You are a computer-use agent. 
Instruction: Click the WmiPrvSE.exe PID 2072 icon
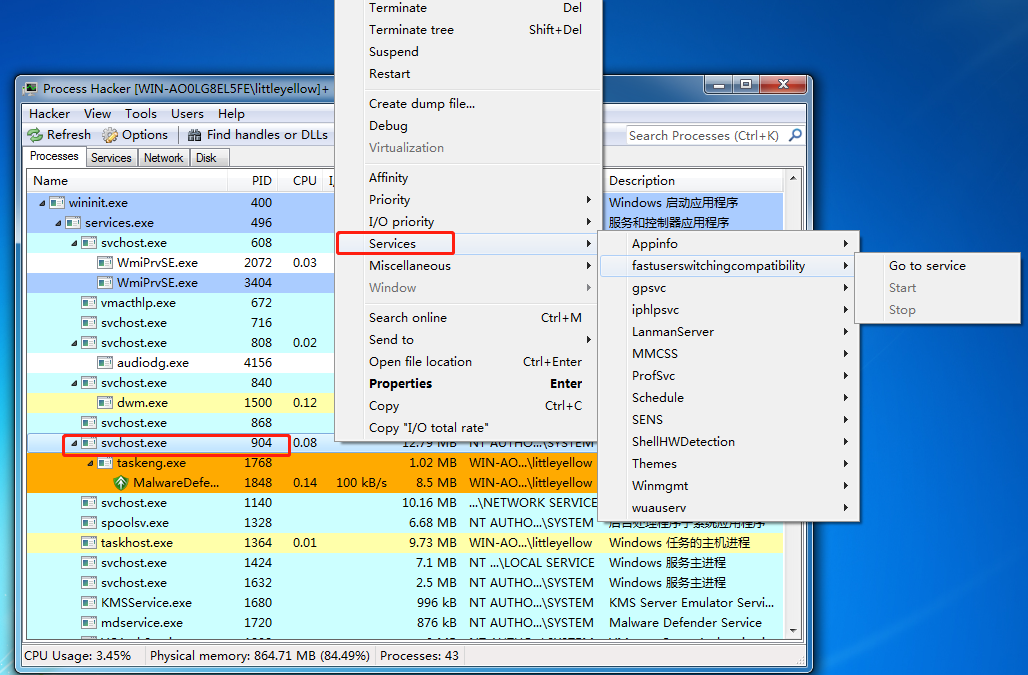point(105,263)
